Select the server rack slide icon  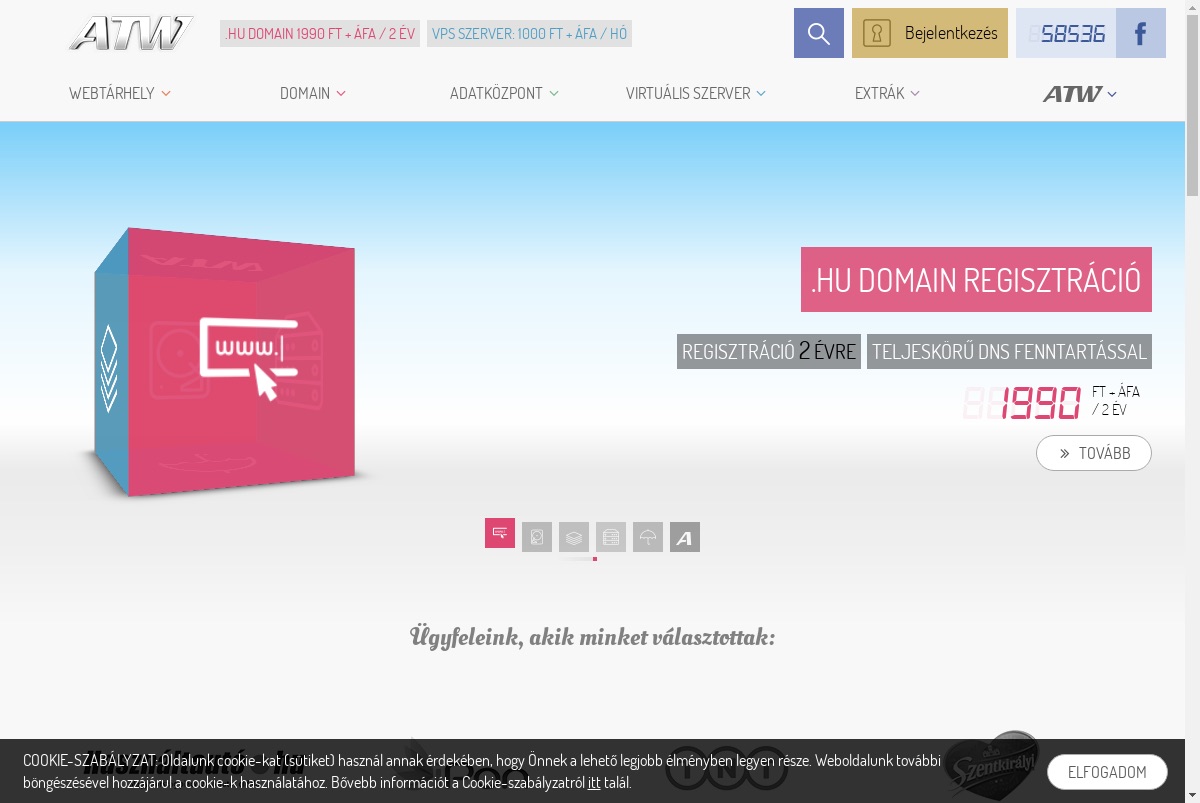611,537
